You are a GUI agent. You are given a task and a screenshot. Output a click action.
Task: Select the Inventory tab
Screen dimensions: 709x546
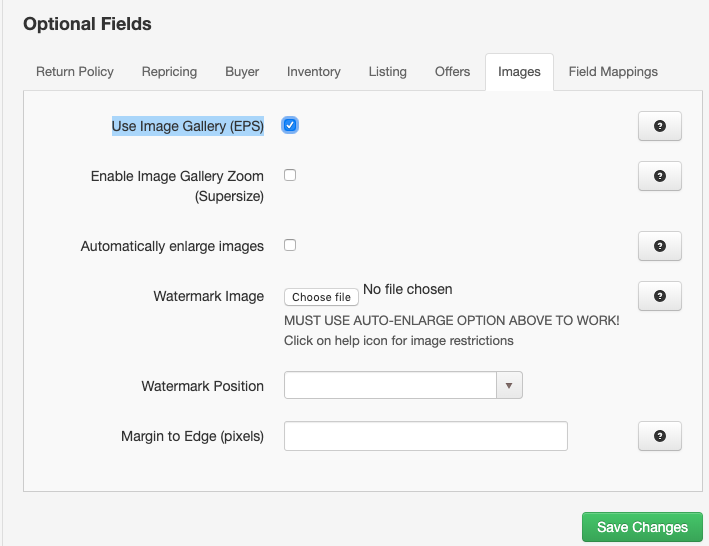pyautogui.click(x=314, y=72)
